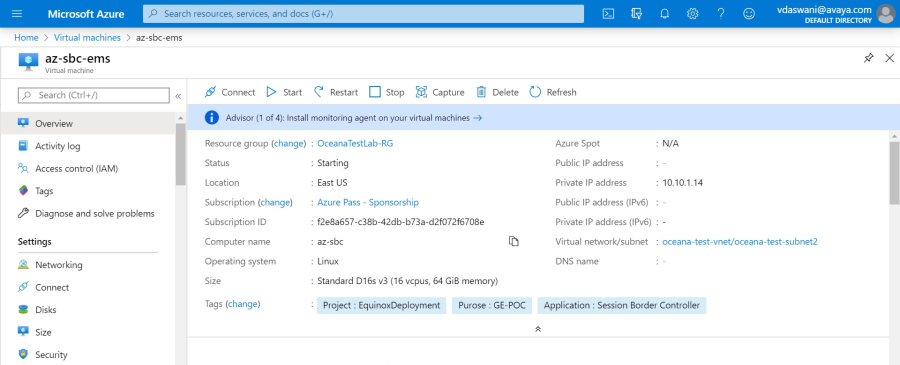The image size is (900, 365).
Task: Click the az-sbc-ems virtual machine icon
Action: [29, 61]
